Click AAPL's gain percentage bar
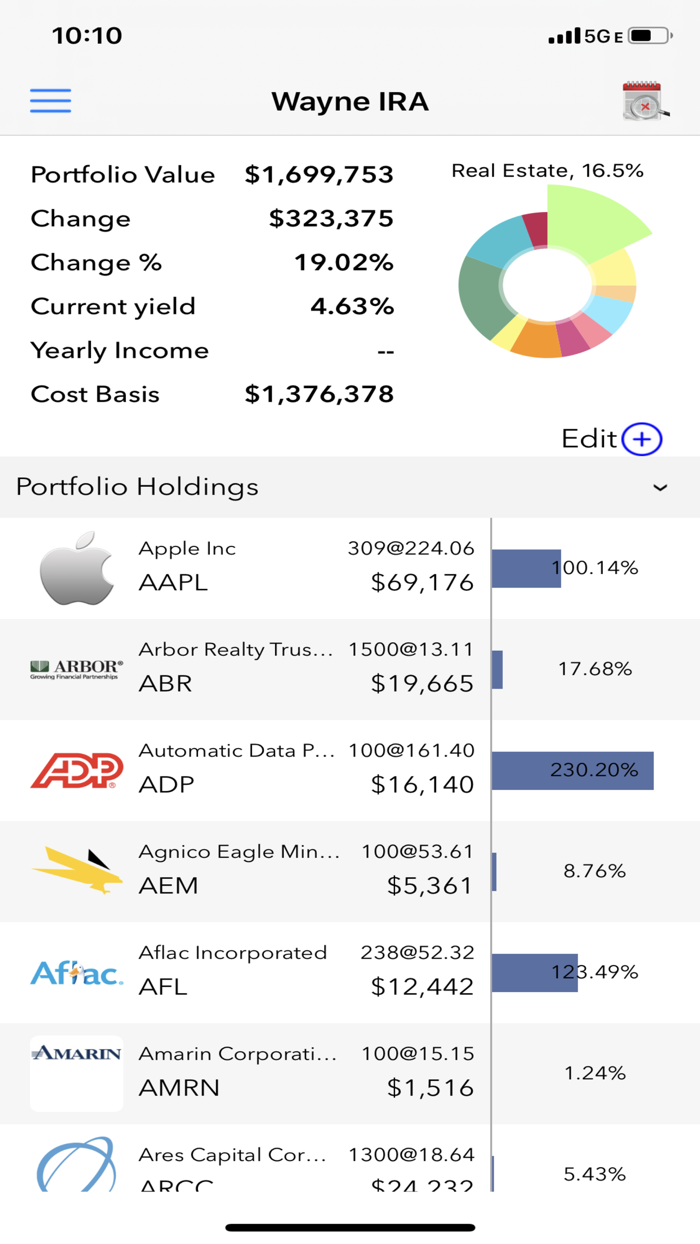 click(x=527, y=567)
